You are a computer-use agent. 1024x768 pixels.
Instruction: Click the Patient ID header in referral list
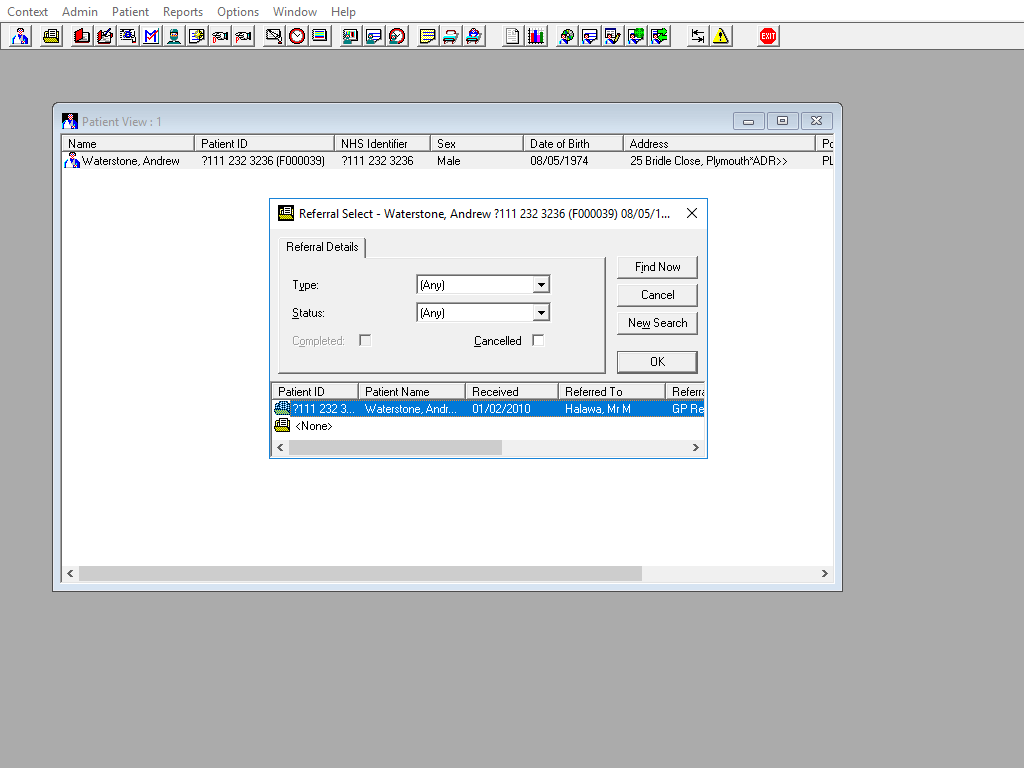pyautogui.click(x=315, y=391)
